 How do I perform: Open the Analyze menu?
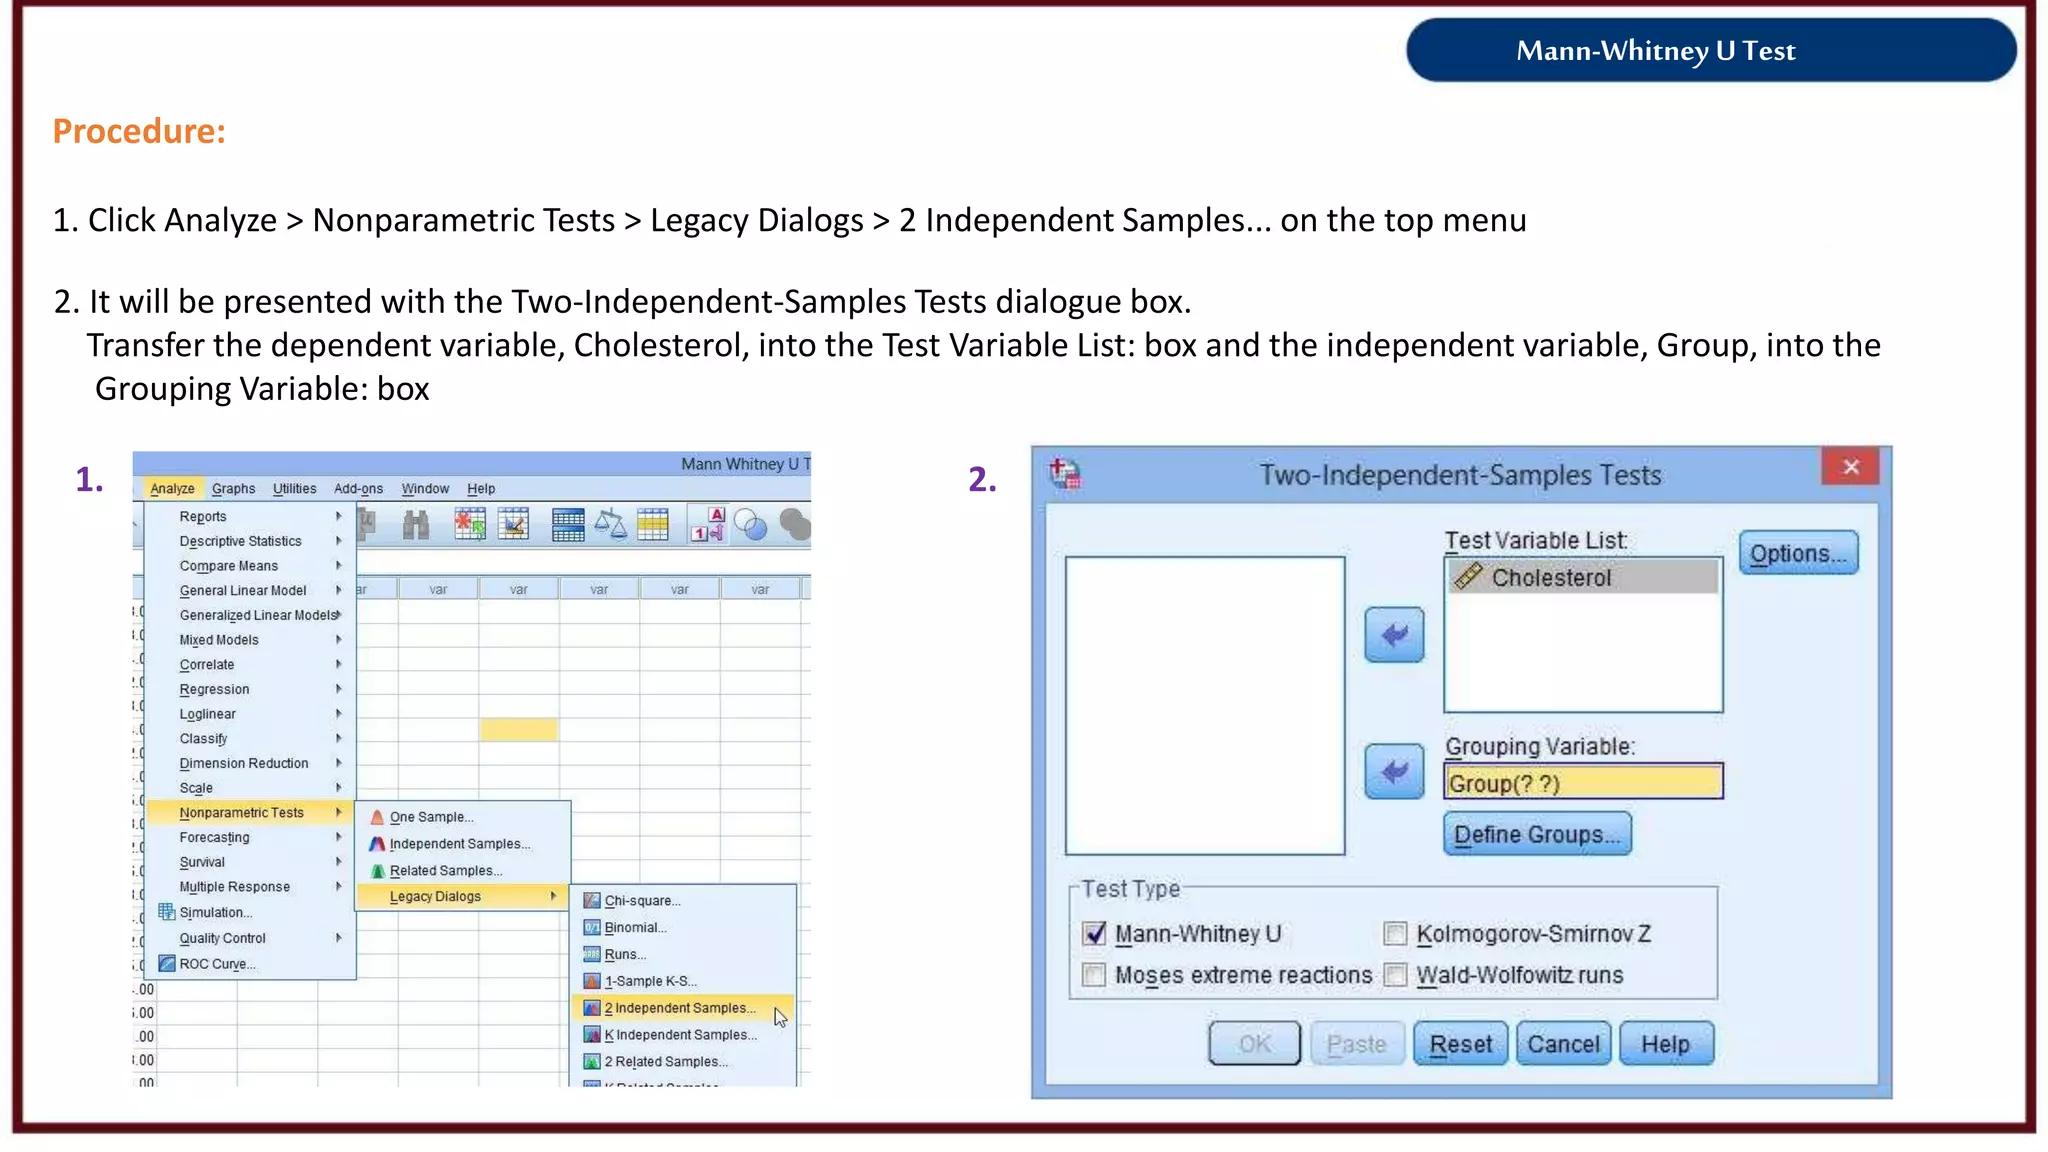pyautogui.click(x=172, y=489)
